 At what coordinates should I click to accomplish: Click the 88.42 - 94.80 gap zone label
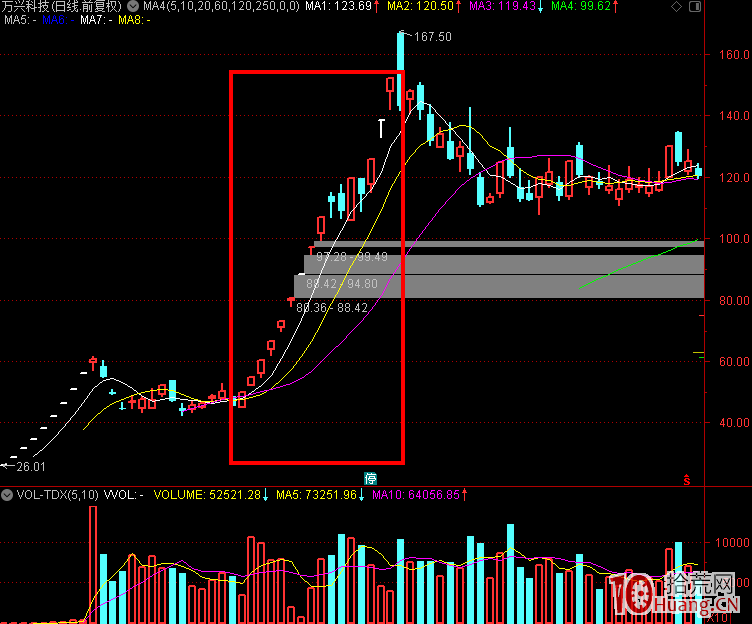click(x=341, y=284)
